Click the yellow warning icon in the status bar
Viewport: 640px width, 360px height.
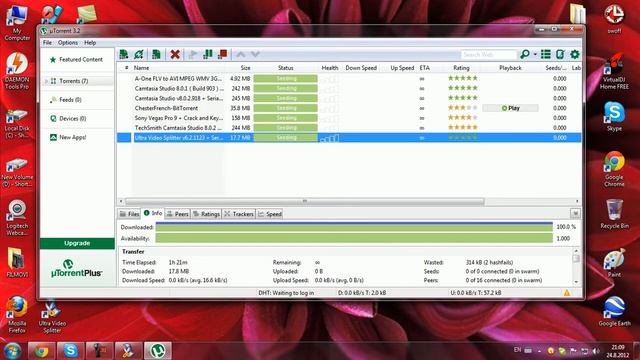567,293
